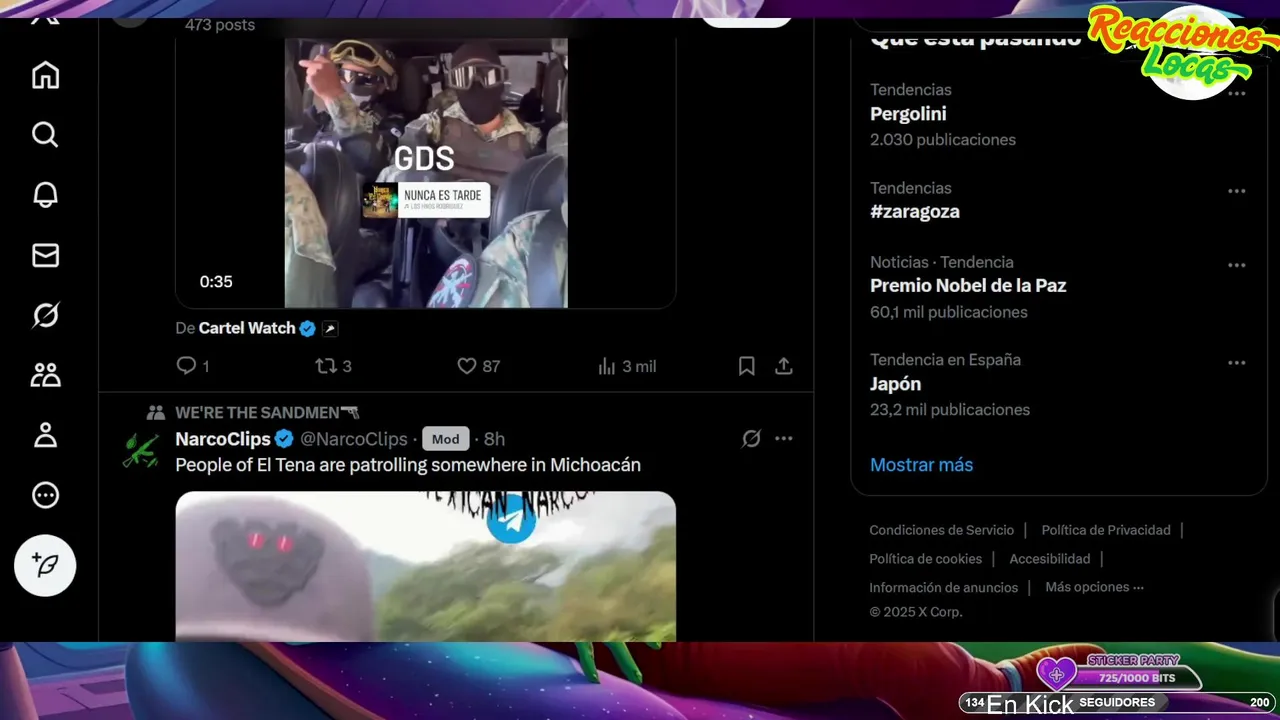Open Accesibilidad footer link
1280x720 pixels.
click(1050, 559)
